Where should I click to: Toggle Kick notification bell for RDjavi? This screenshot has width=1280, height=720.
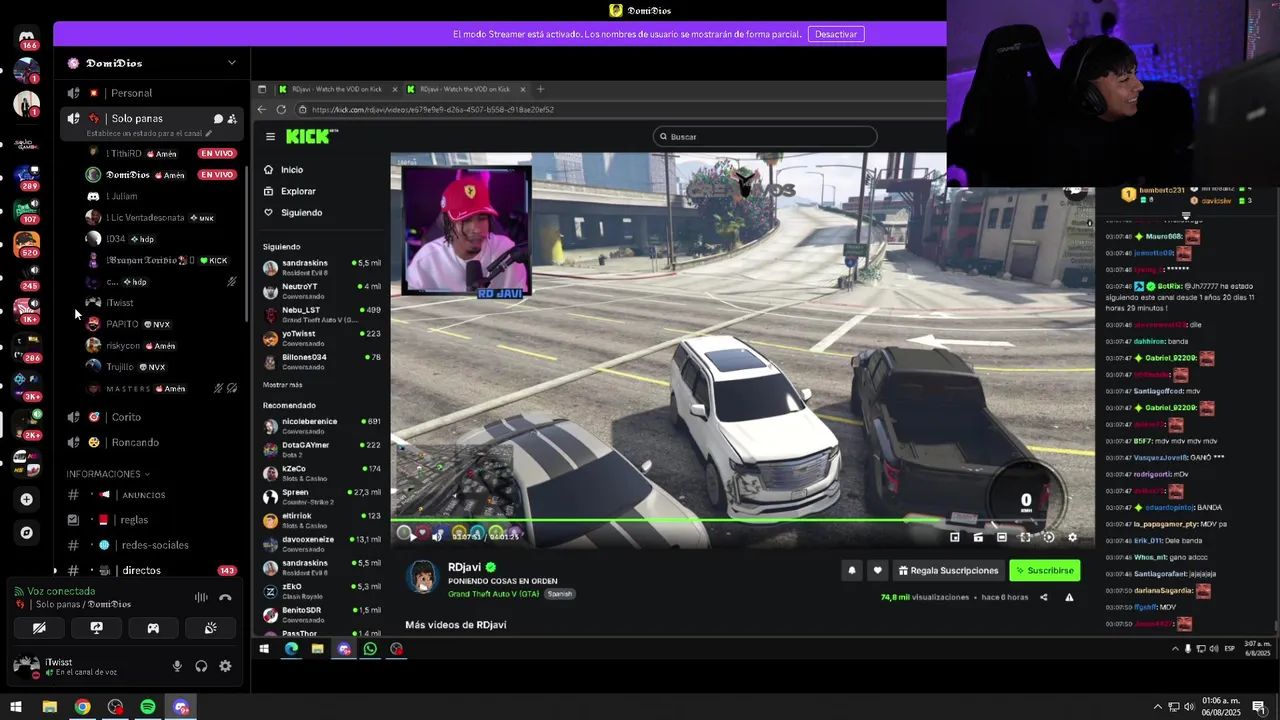coord(852,570)
